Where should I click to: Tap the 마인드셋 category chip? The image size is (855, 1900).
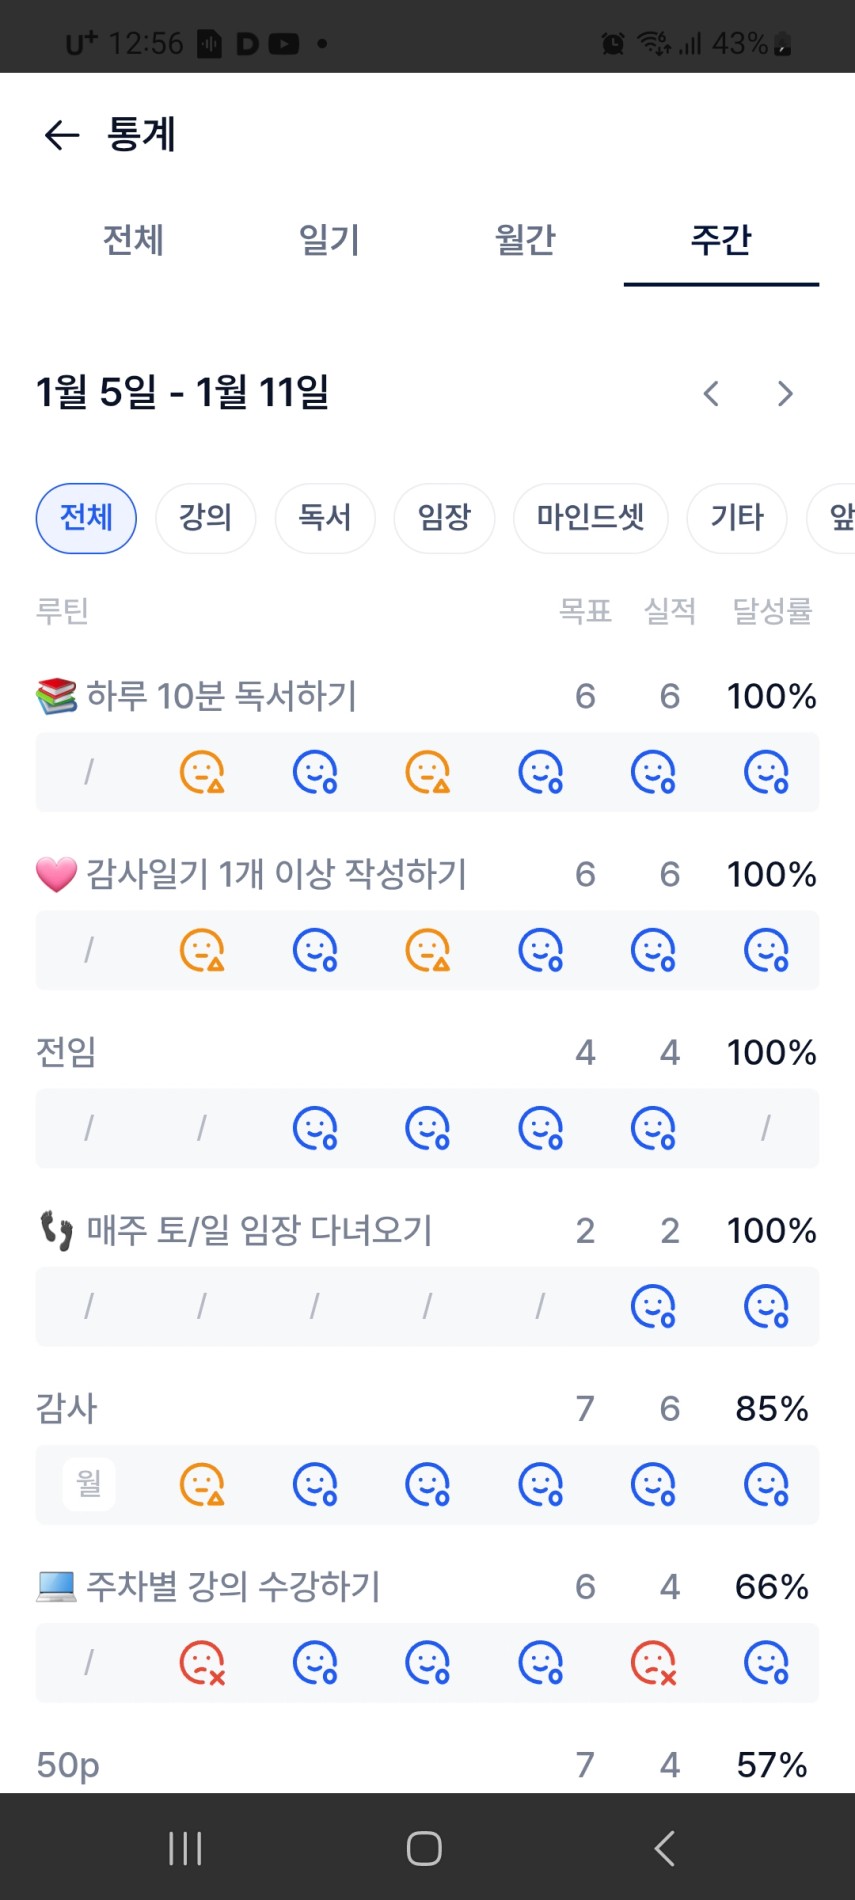[x=590, y=518]
